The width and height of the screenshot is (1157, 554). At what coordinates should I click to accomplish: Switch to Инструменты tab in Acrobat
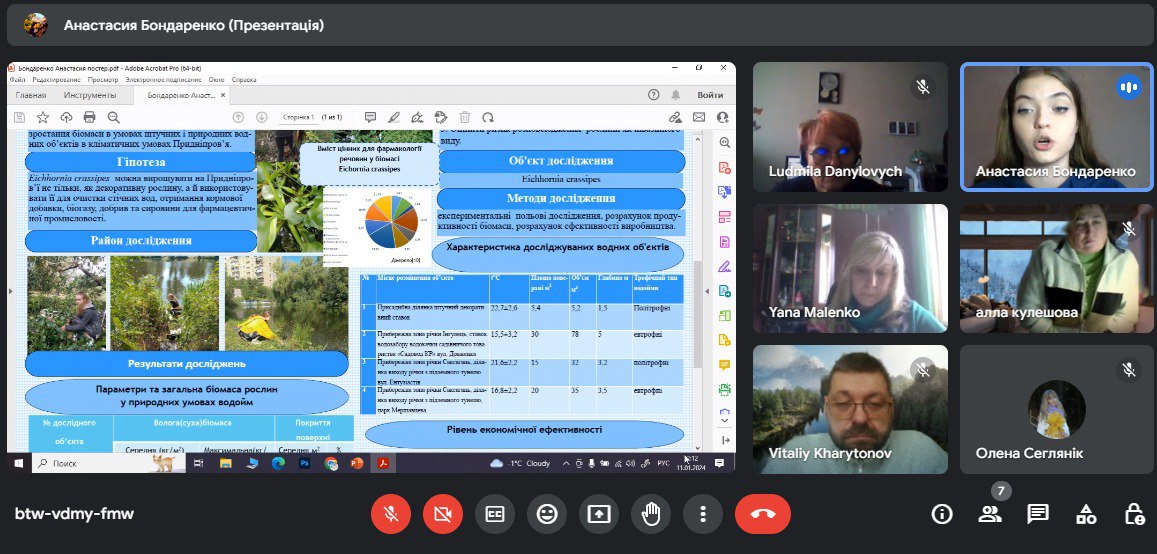(90, 95)
